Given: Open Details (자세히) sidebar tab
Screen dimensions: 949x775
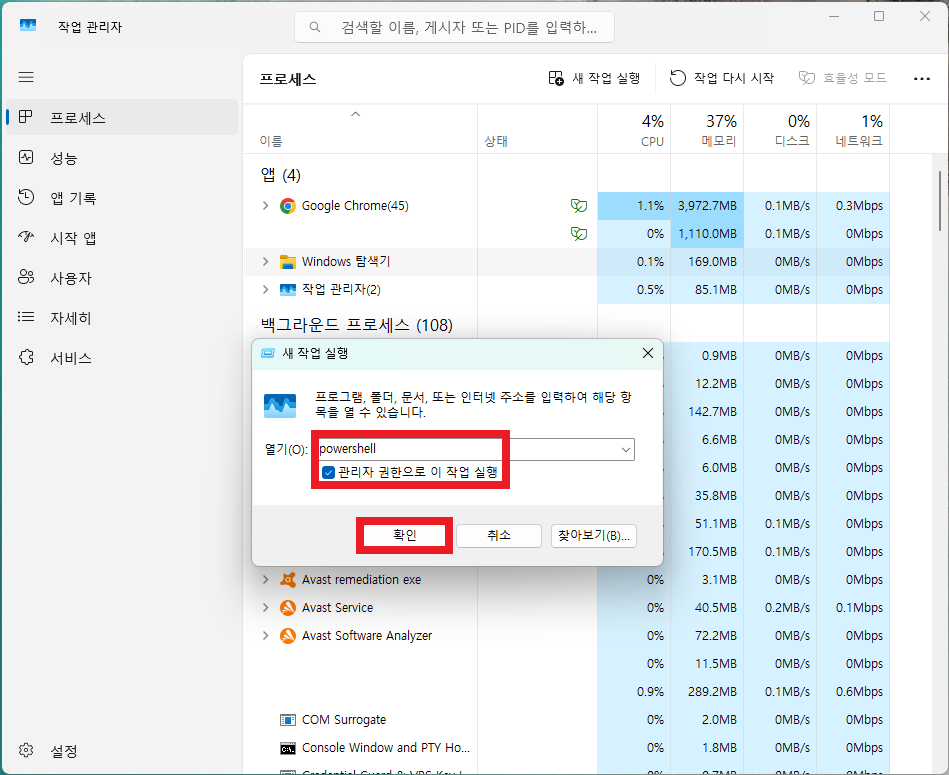Looking at the screenshot, I should pyautogui.click(x=122, y=318).
